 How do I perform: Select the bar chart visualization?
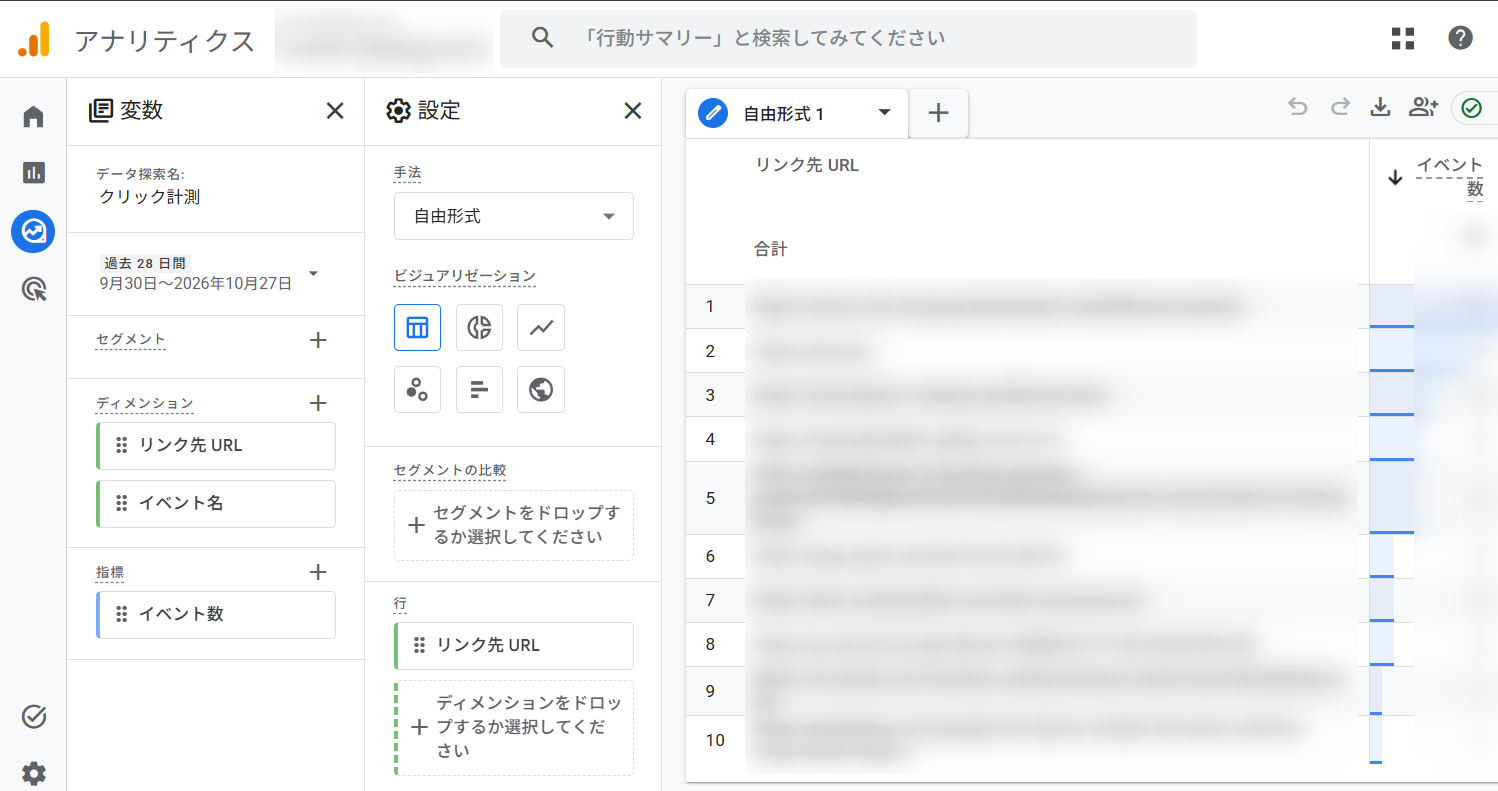[479, 389]
